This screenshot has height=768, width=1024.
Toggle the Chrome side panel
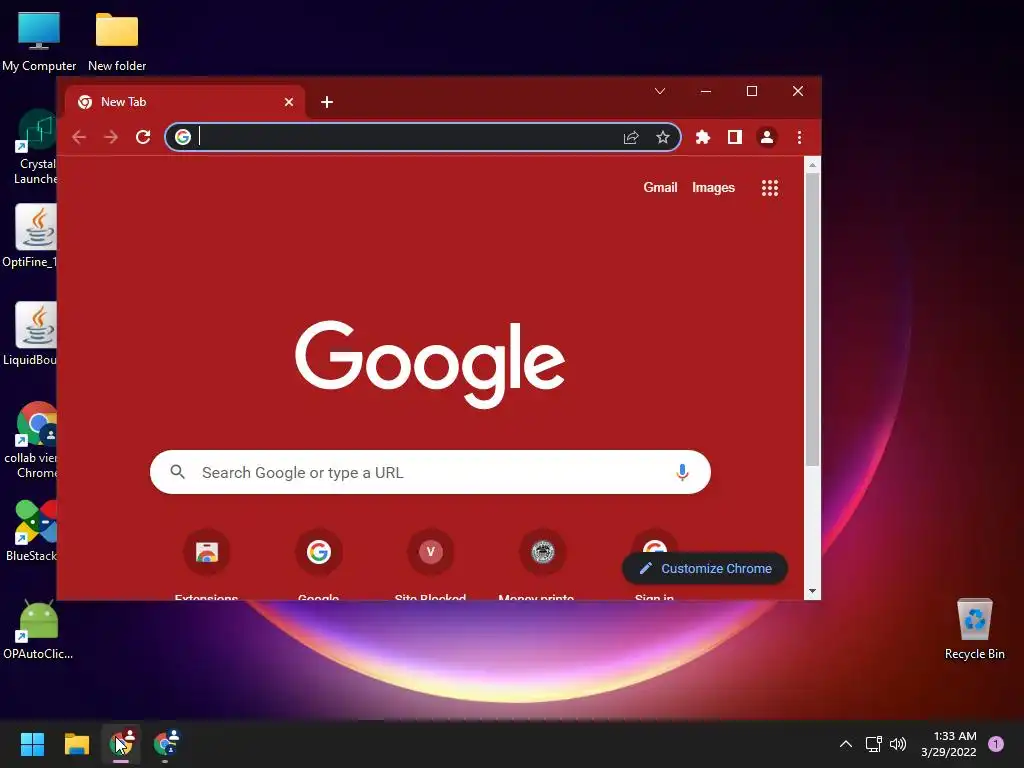(x=735, y=137)
